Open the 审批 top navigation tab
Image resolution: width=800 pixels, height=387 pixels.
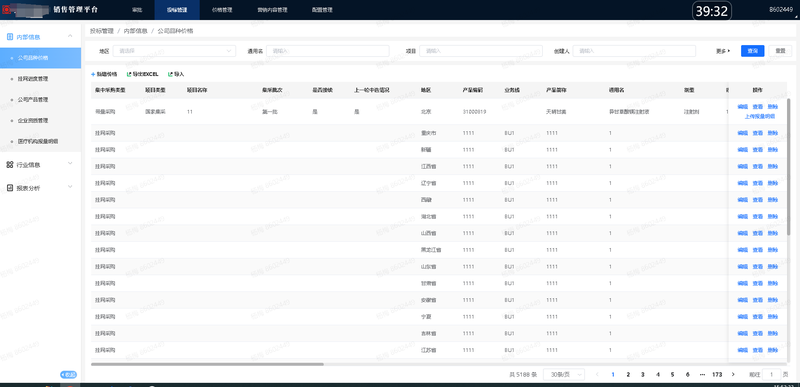point(137,10)
